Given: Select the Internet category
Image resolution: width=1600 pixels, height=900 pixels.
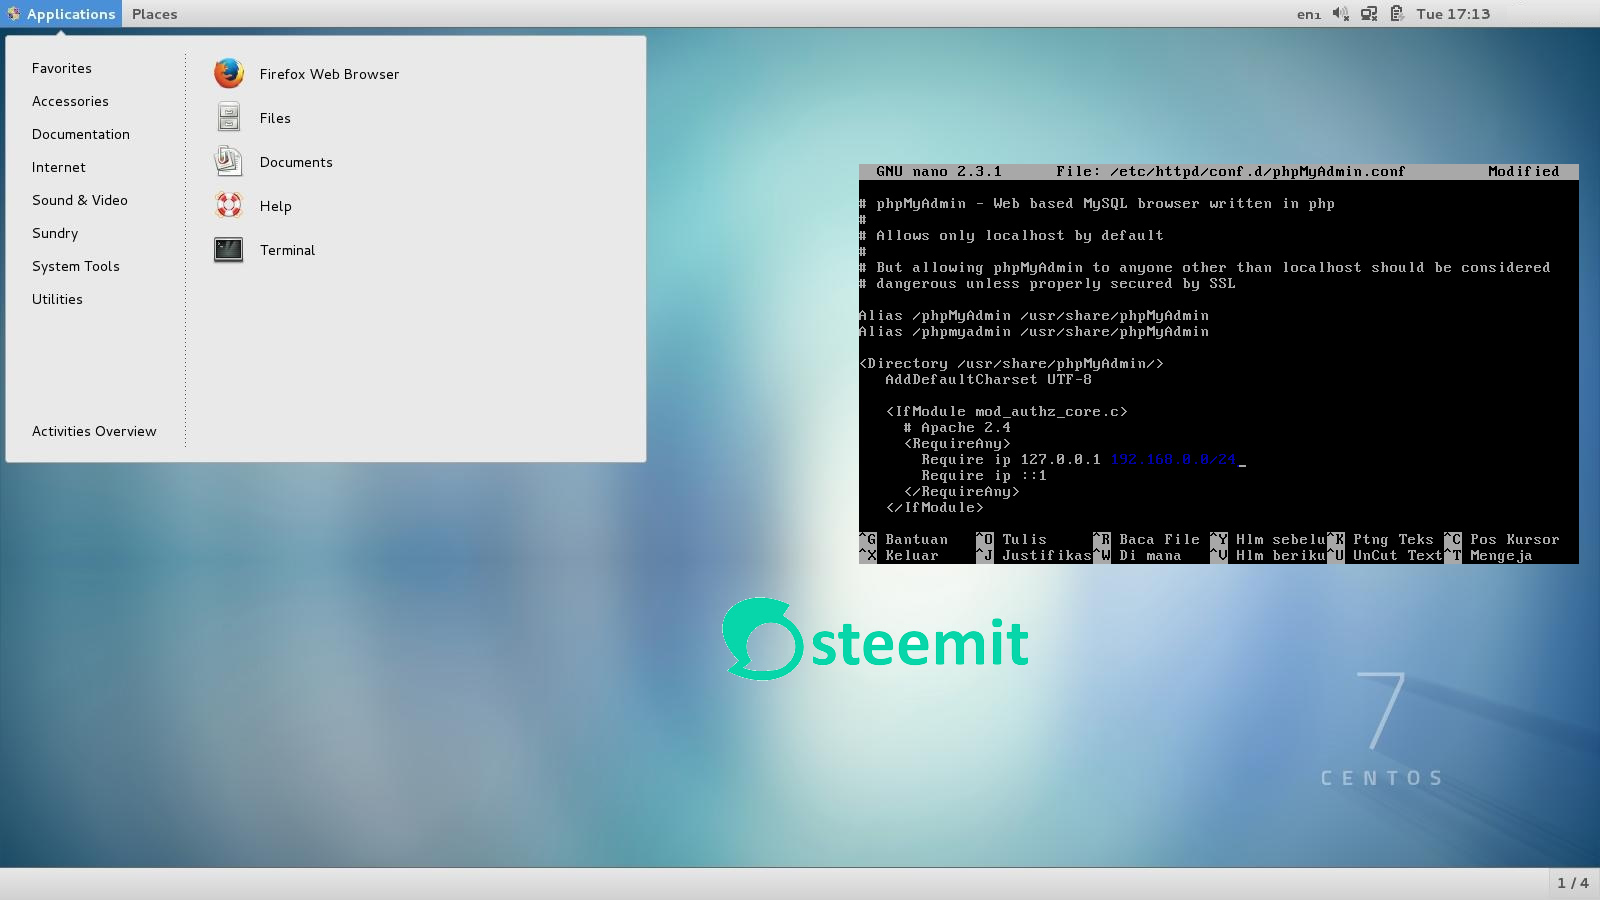Looking at the screenshot, I should coord(59,167).
